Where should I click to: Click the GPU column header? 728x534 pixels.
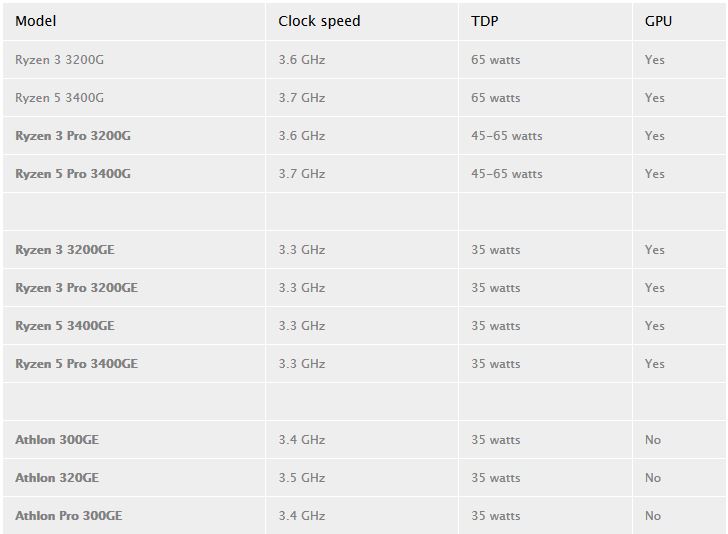pyautogui.click(x=658, y=21)
